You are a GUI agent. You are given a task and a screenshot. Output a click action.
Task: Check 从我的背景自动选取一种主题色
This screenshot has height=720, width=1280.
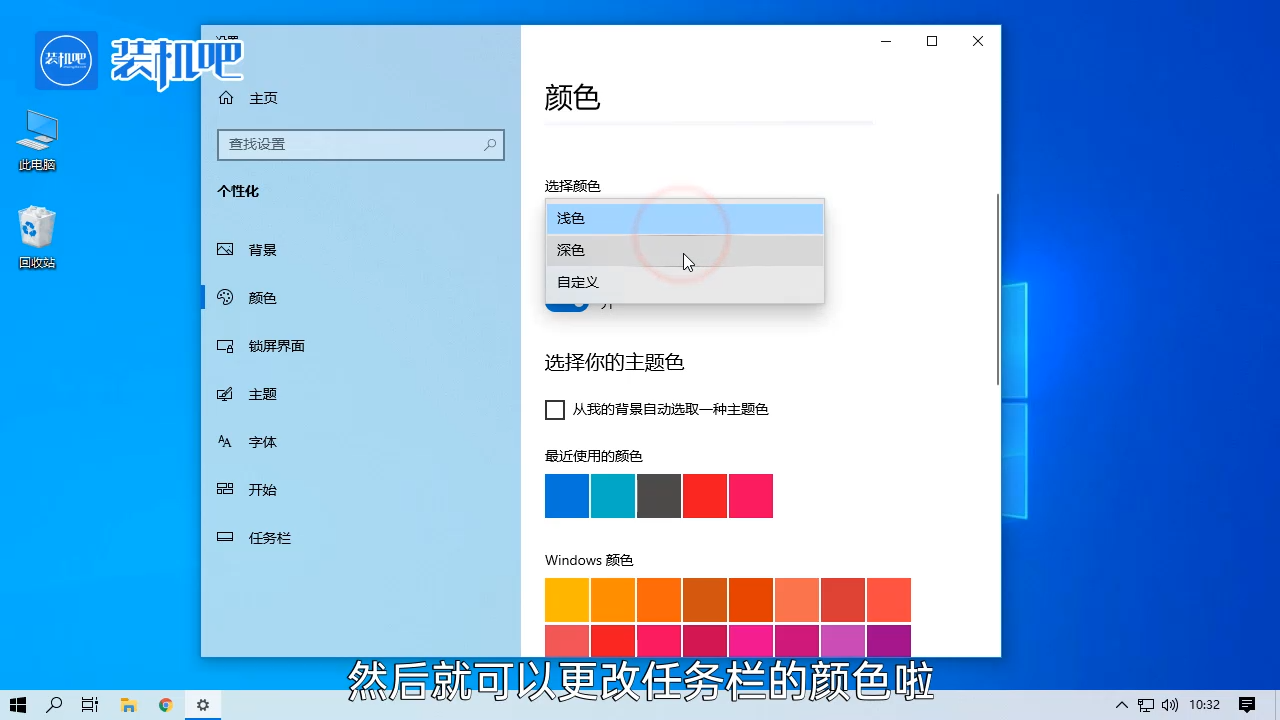point(555,409)
